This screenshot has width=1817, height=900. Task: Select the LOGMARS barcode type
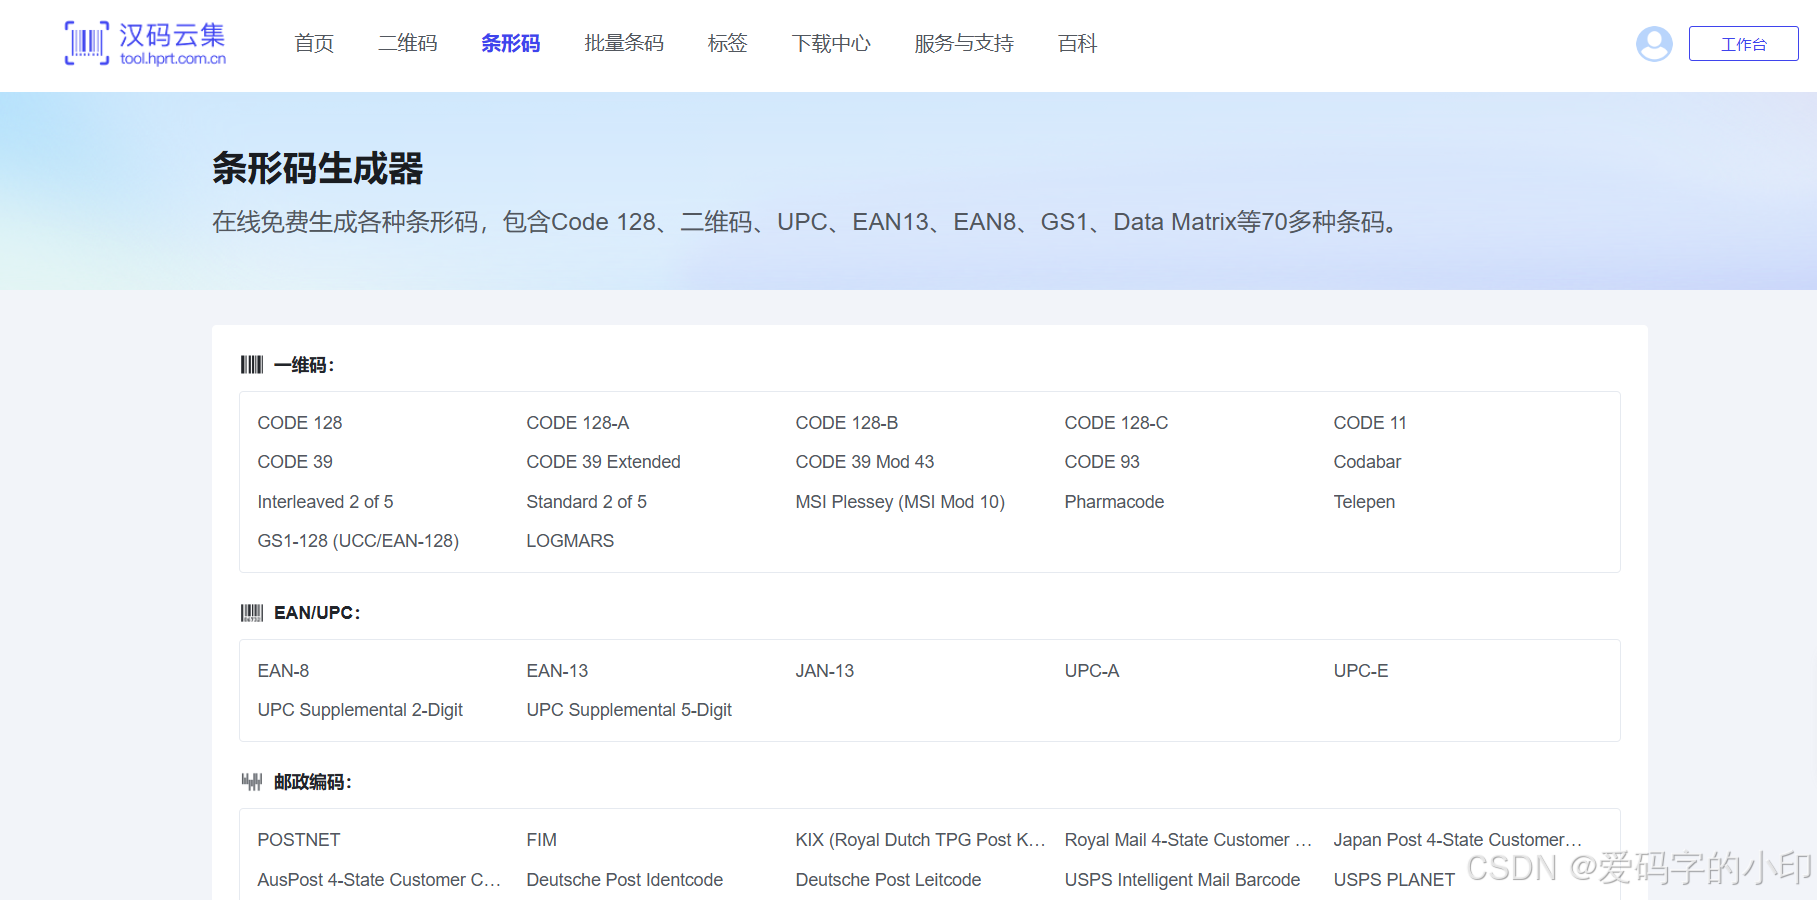click(x=570, y=541)
